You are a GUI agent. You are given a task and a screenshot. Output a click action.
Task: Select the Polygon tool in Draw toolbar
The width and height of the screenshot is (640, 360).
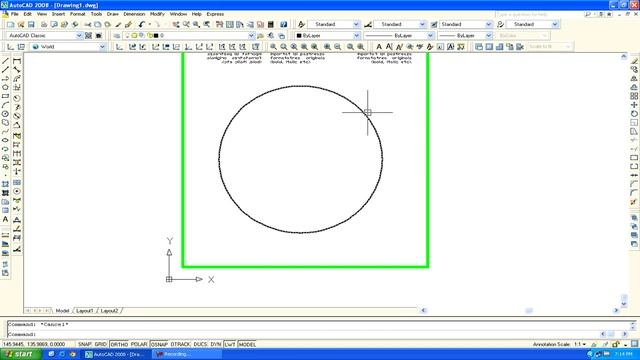click(x=5, y=87)
